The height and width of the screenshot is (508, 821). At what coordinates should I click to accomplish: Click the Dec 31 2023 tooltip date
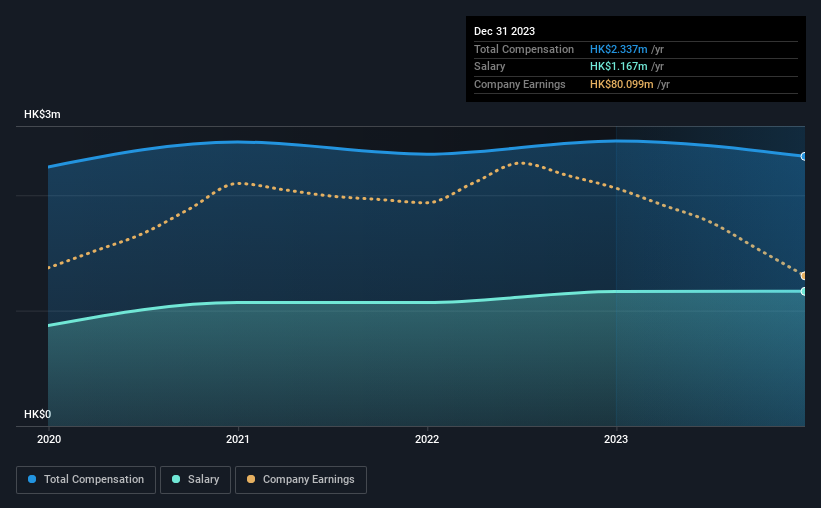click(504, 31)
